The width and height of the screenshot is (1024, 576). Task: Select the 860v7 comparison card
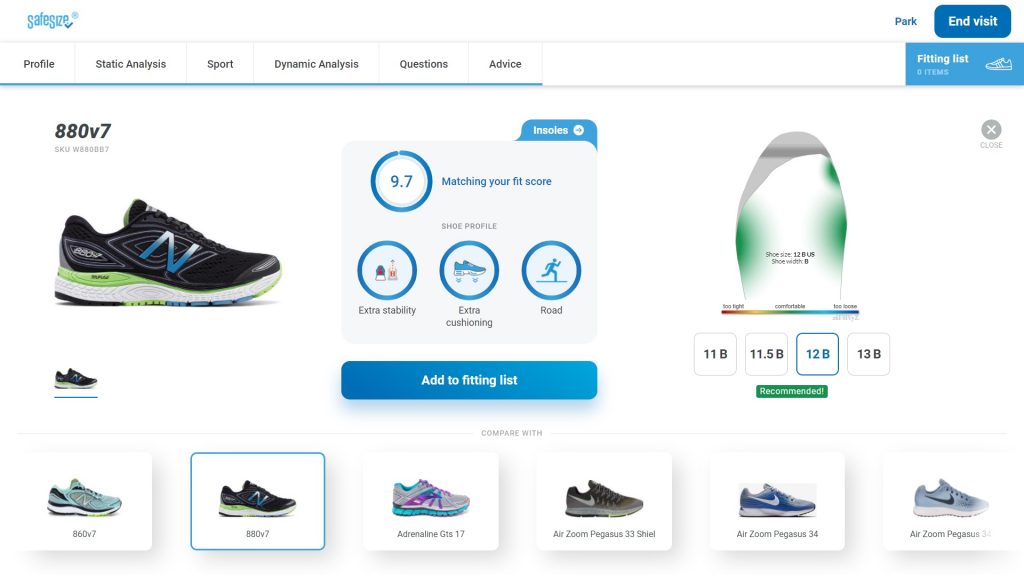84,501
